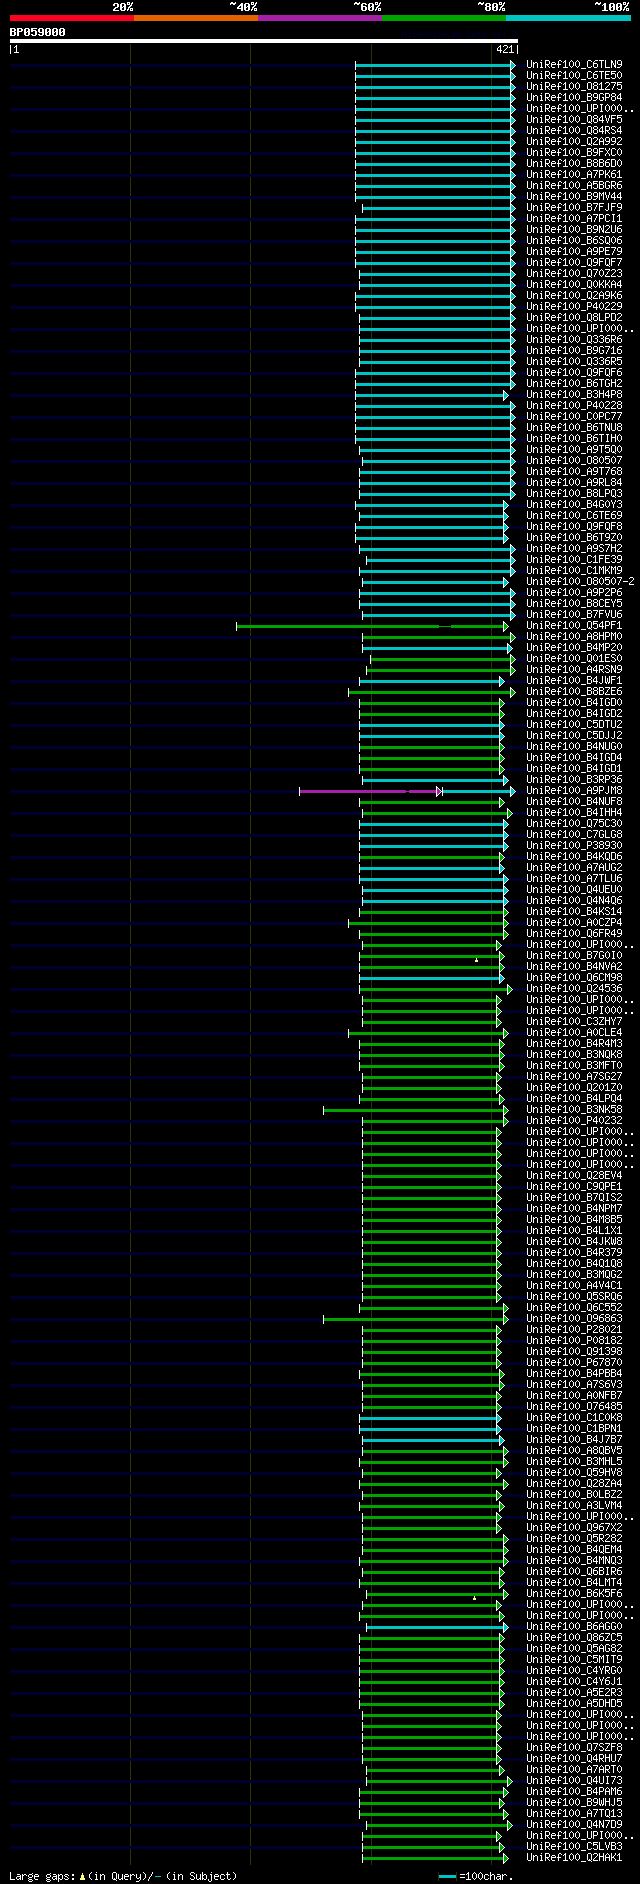Select the UniRef100_A9RL84 hit label
The image size is (640, 1884).
point(574,482)
